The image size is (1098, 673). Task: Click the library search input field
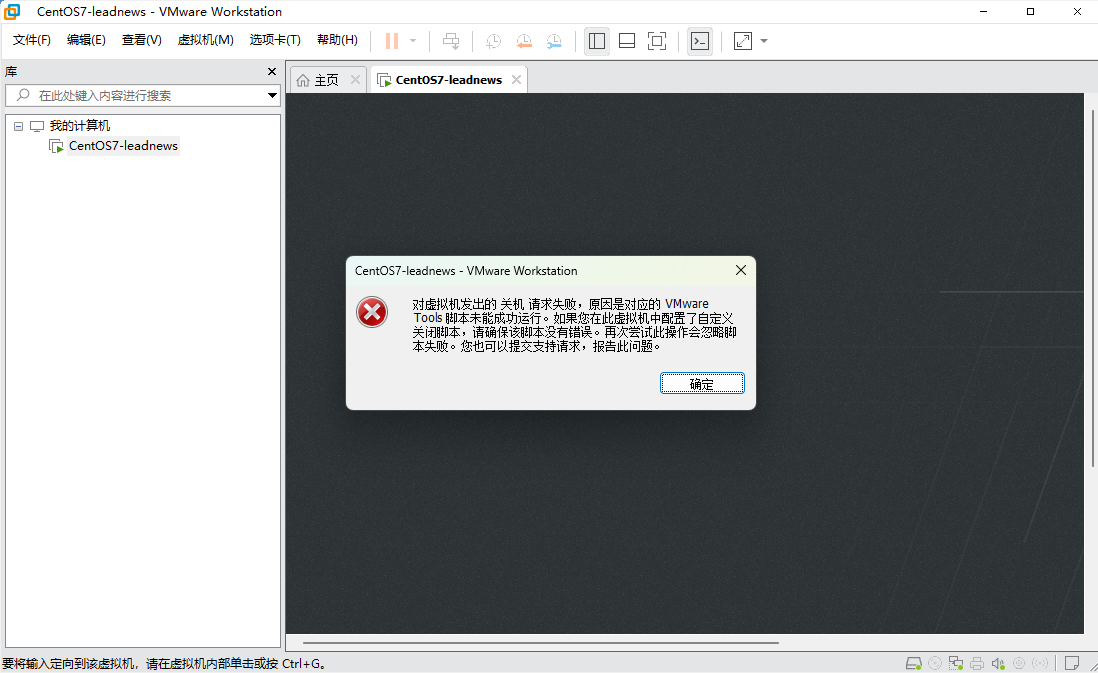click(x=143, y=95)
